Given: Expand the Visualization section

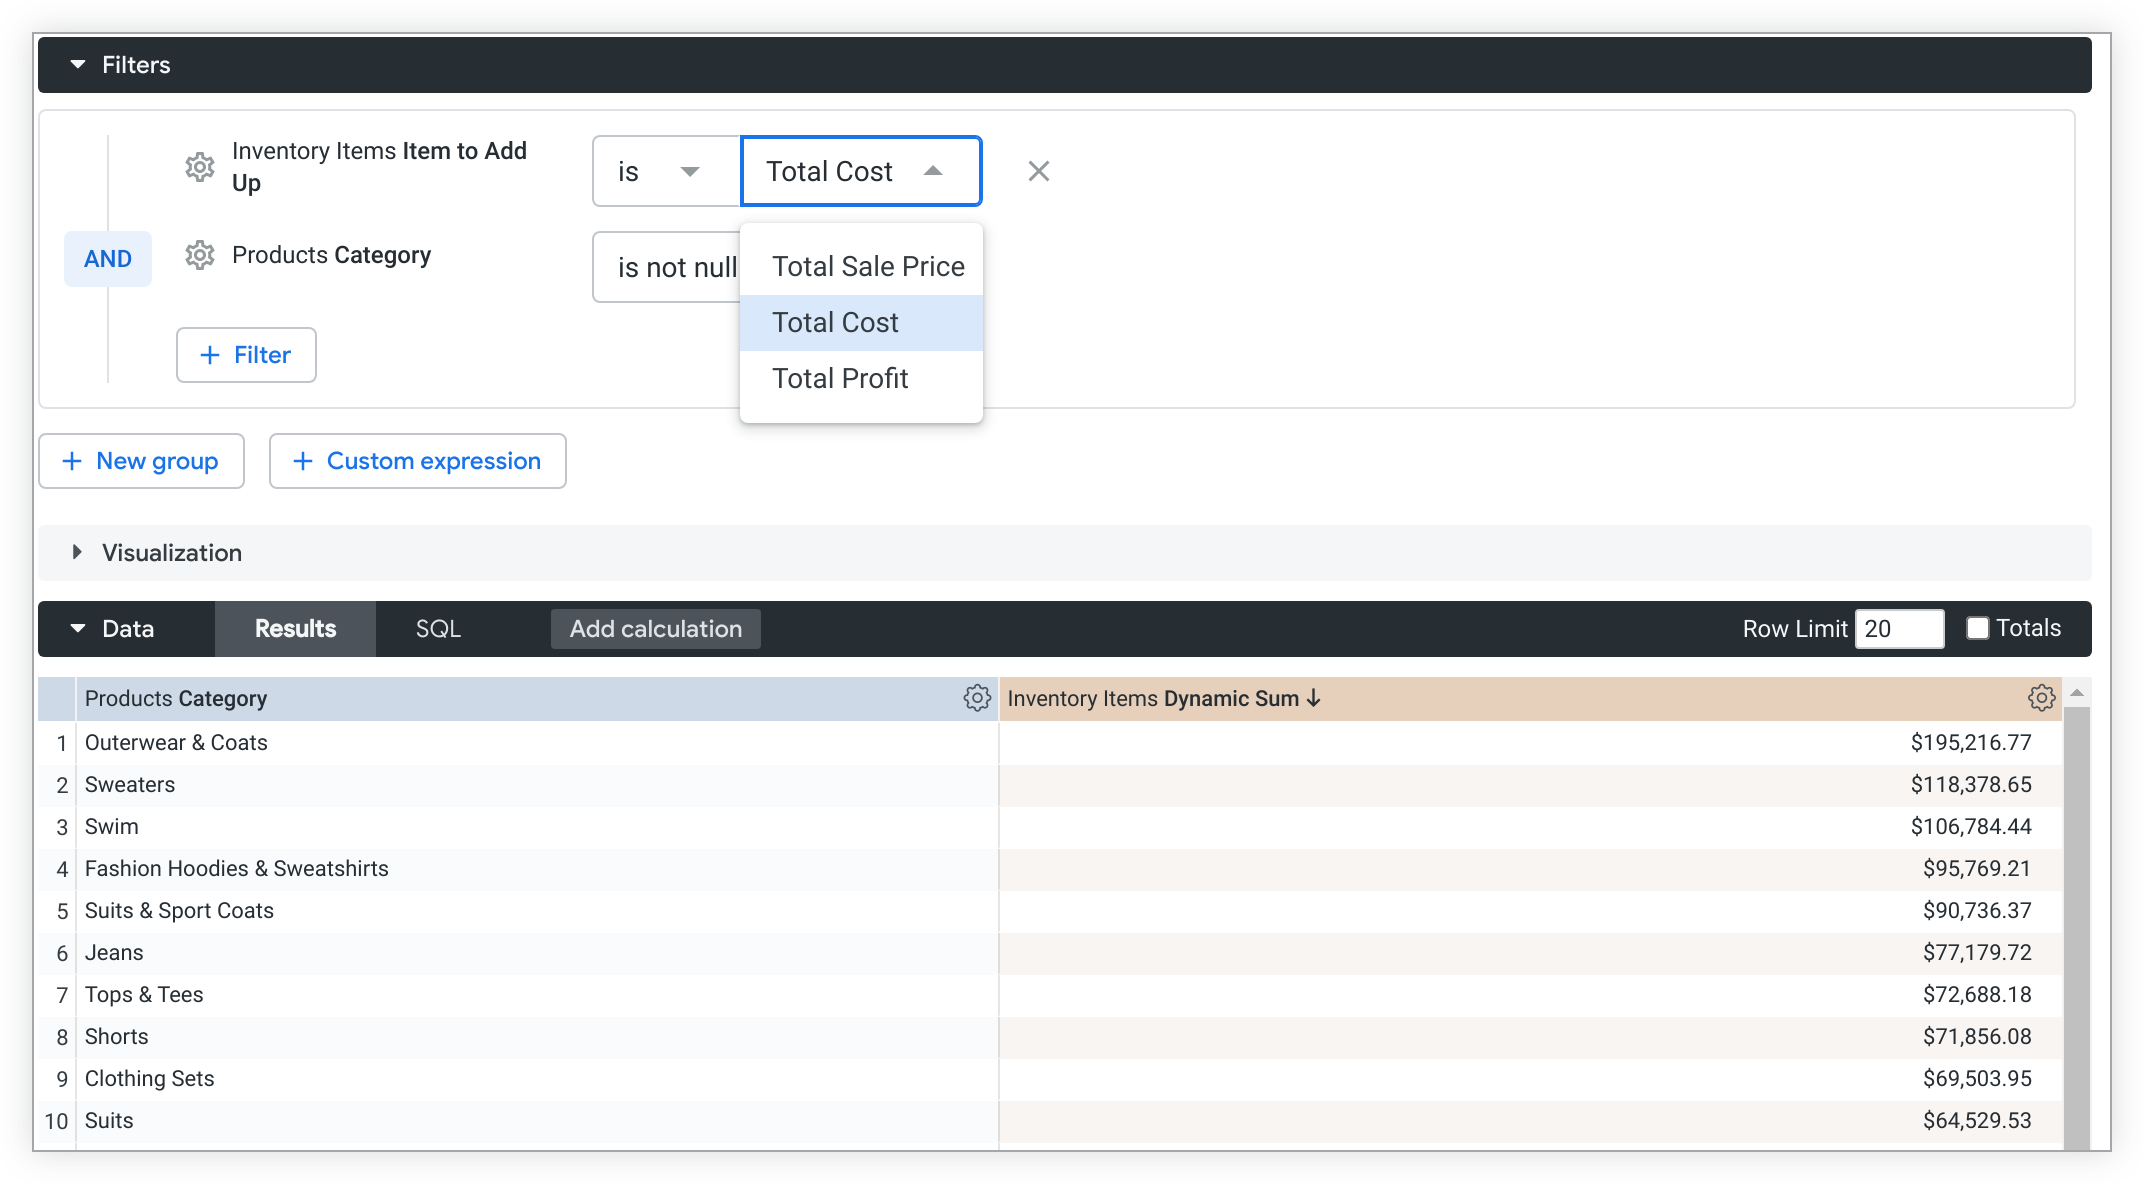Looking at the screenshot, I should tap(78, 553).
